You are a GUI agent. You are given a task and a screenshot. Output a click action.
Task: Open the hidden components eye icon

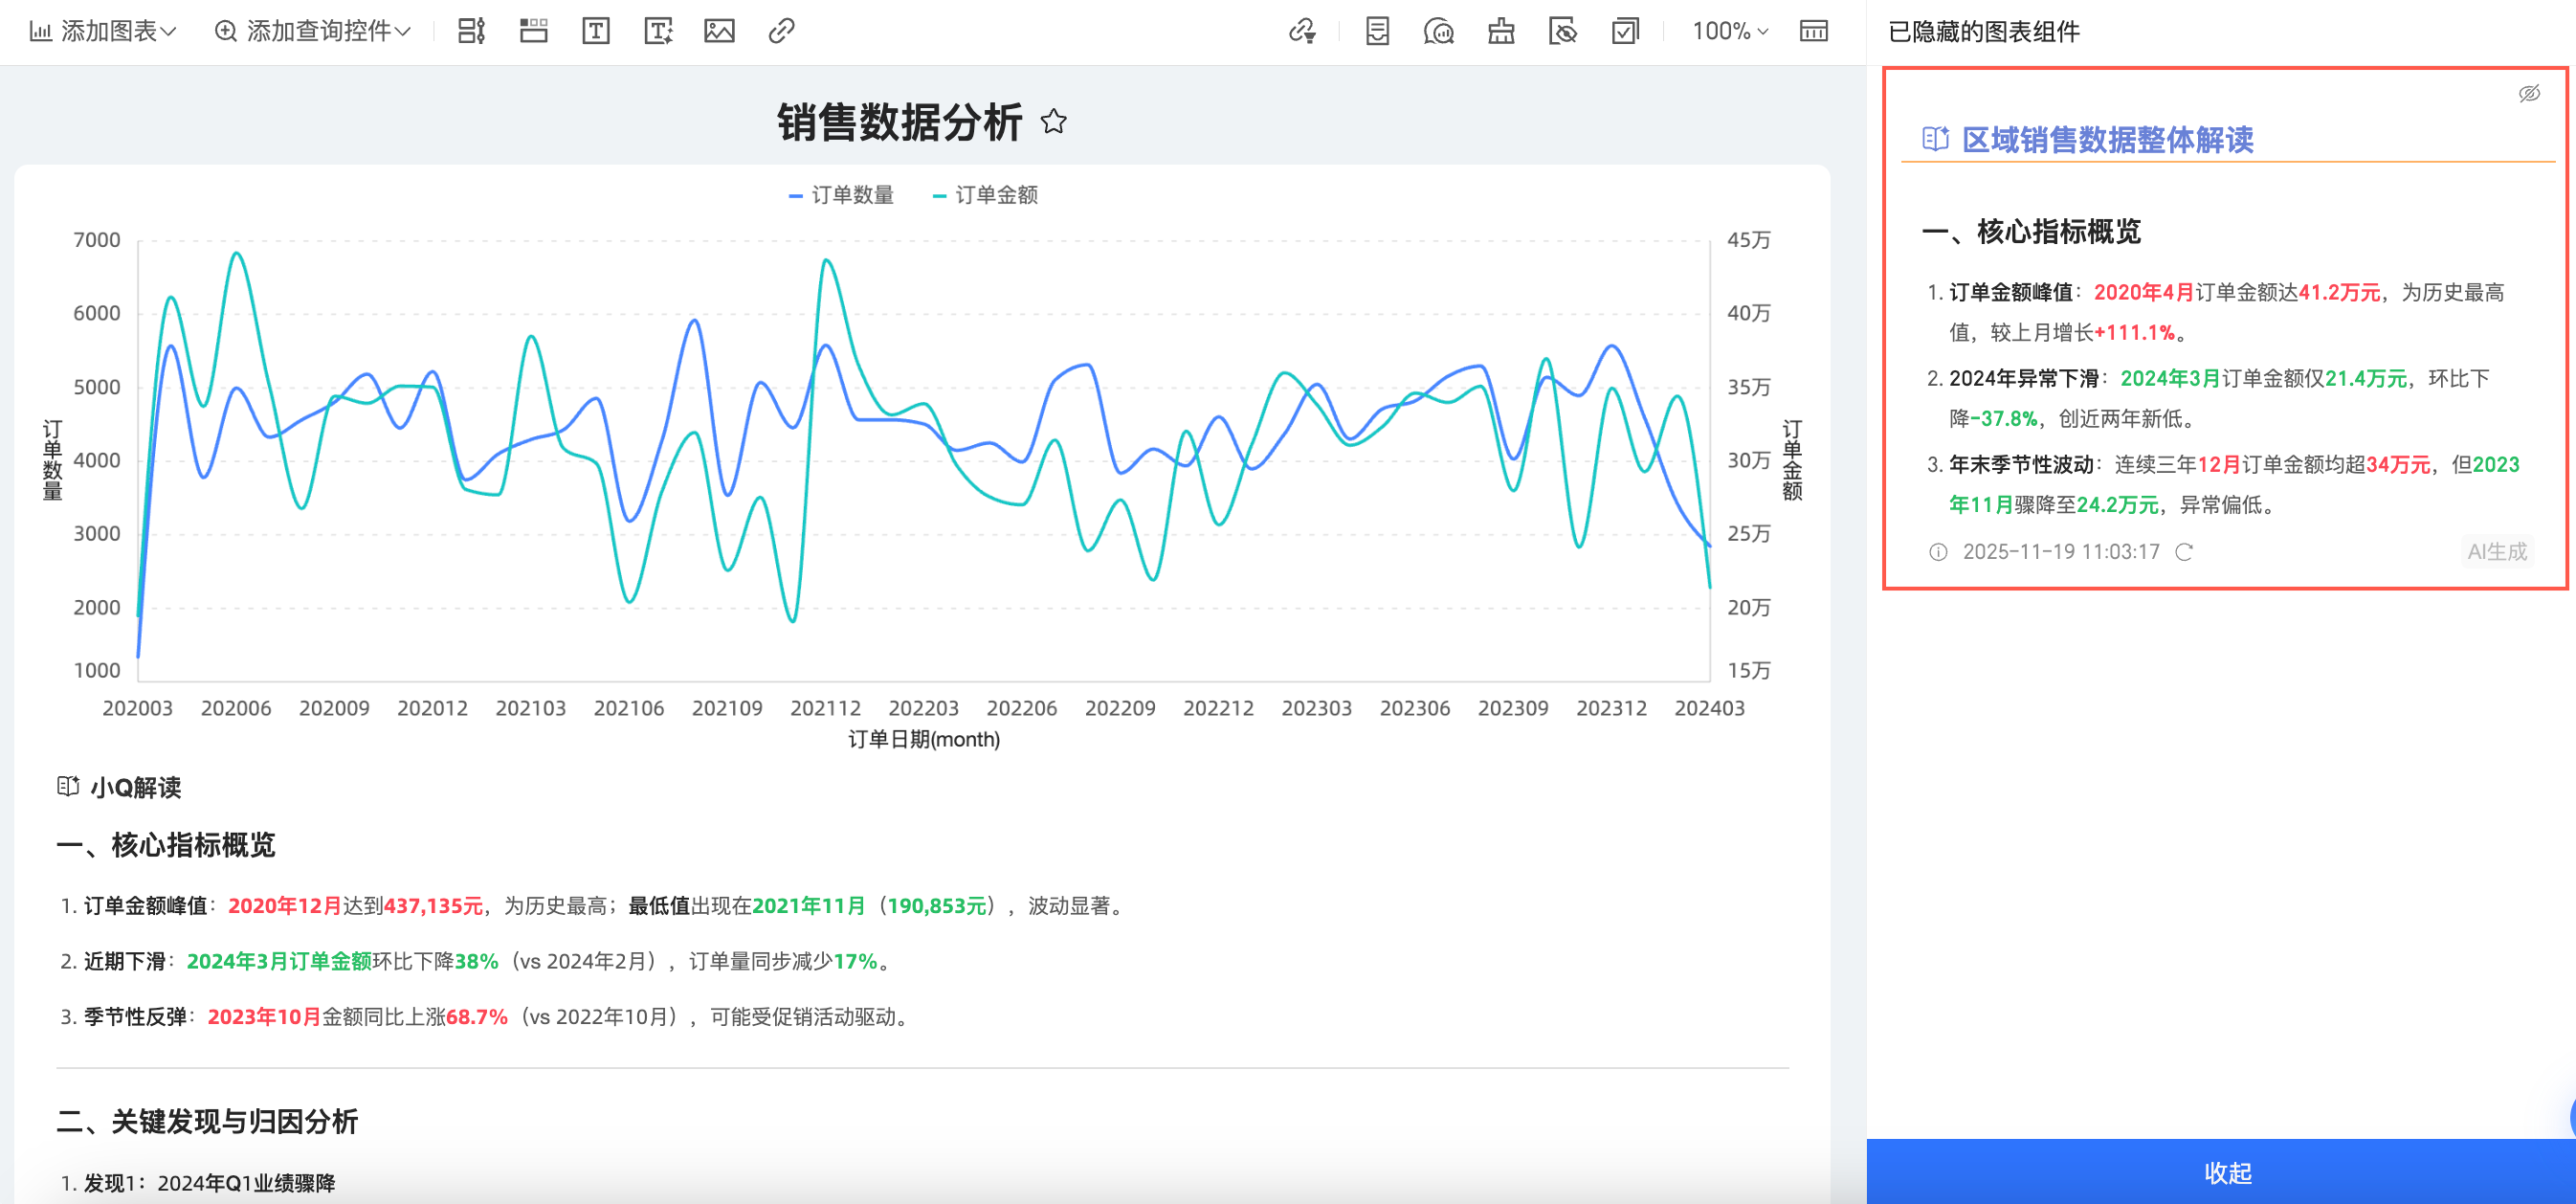(1562, 31)
